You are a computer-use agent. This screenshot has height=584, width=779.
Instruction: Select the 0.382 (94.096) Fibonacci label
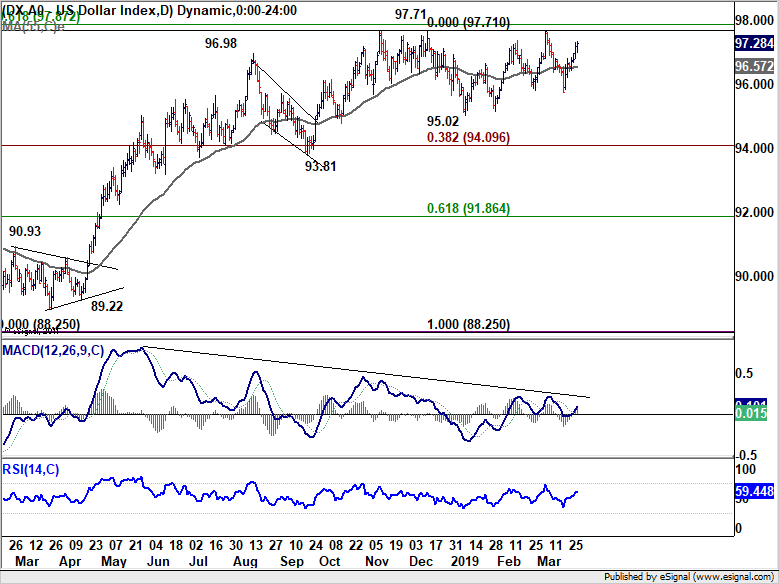468,137
